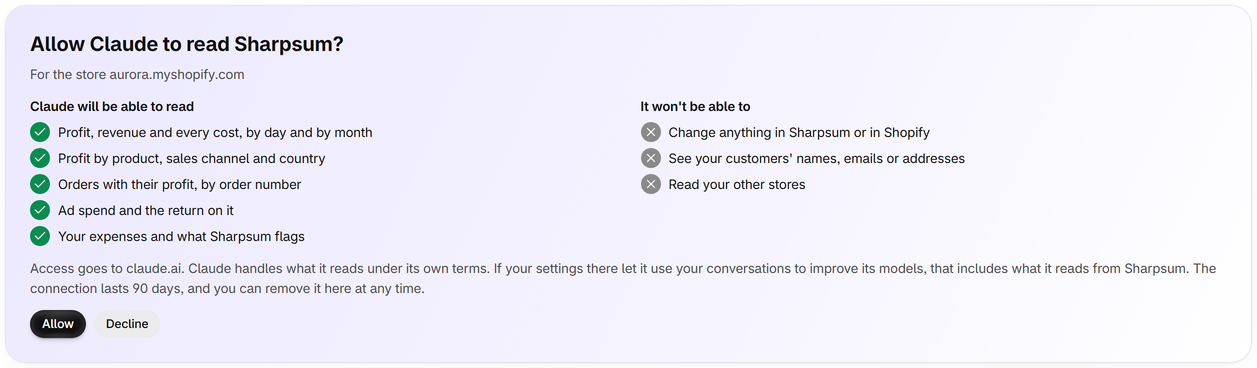Click 'Your expenses and what Sharpsum flags' text
1257x368 pixels.
tap(181, 236)
